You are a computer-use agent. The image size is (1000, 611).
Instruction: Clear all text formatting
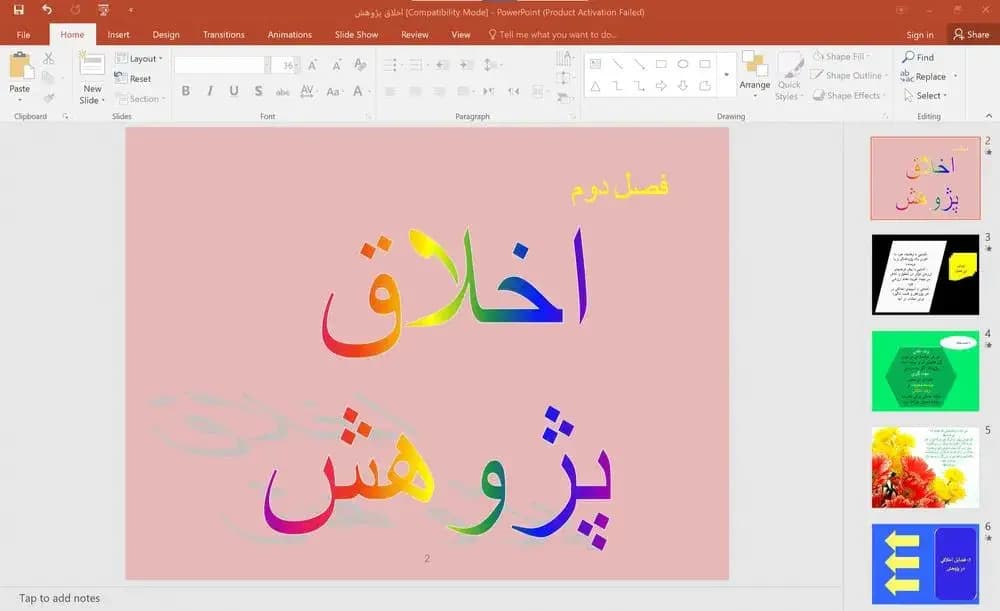pyautogui.click(x=360, y=65)
